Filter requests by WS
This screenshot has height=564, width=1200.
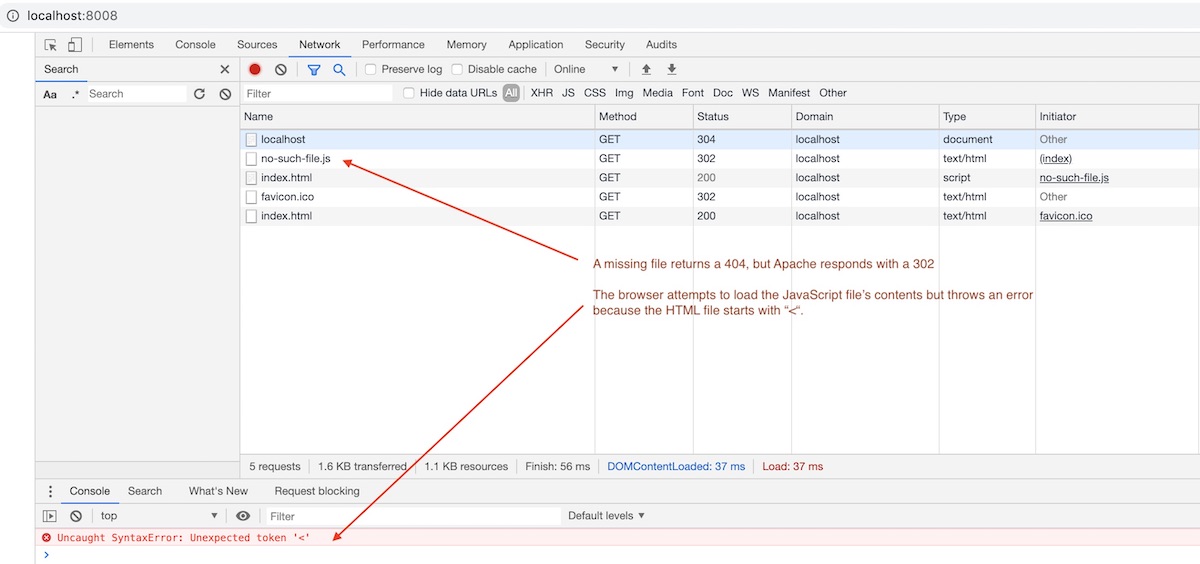[750, 93]
